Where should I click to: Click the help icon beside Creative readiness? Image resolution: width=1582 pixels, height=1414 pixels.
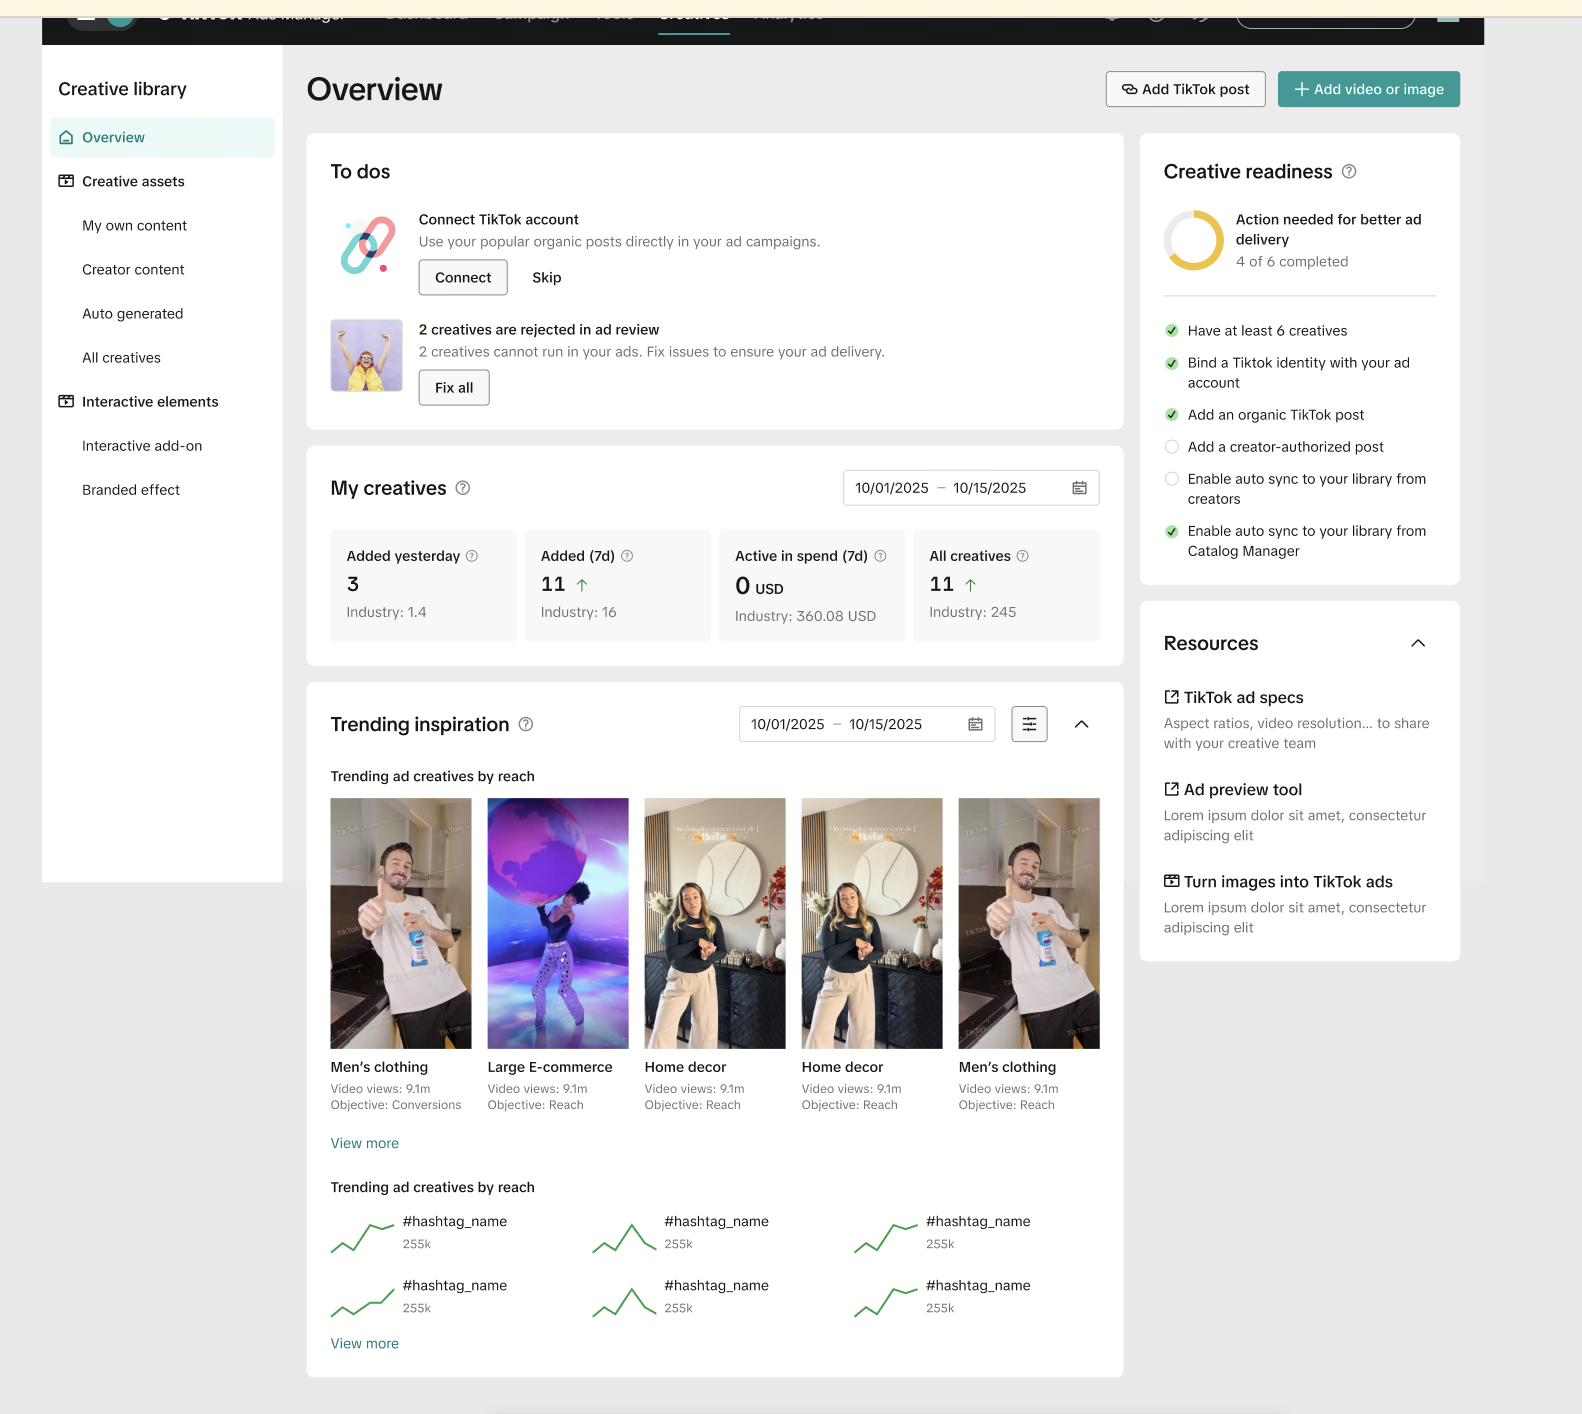[x=1348, y=172]
